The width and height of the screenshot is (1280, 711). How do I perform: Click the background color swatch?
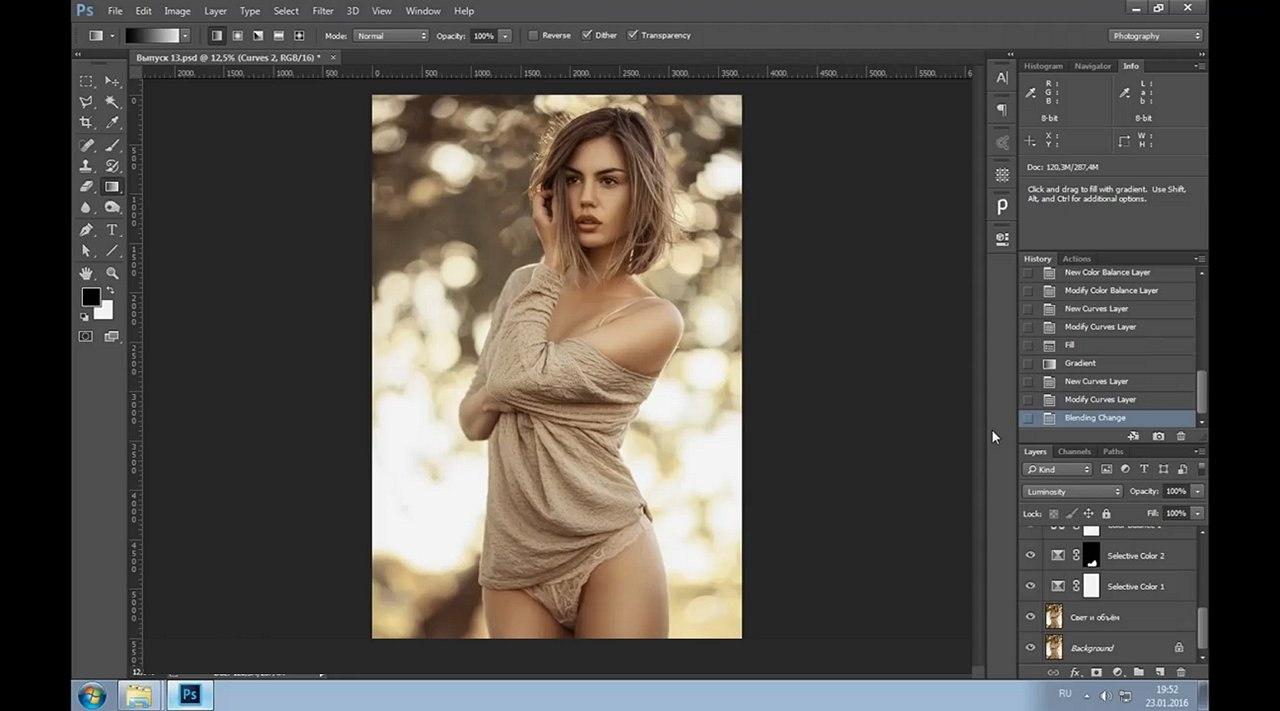tap(107, 313)
